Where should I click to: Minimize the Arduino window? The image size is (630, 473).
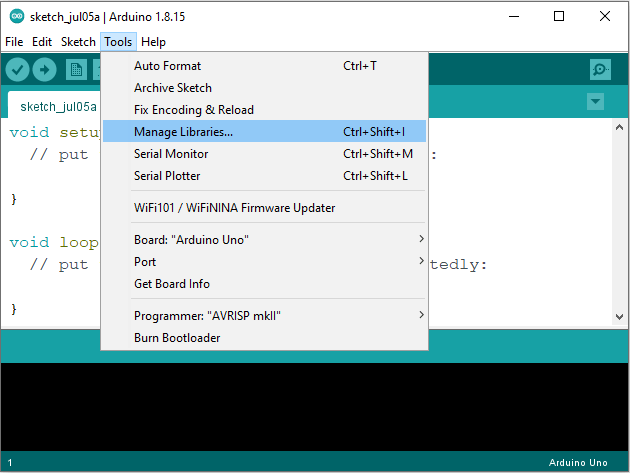click(x=514, y=16)
